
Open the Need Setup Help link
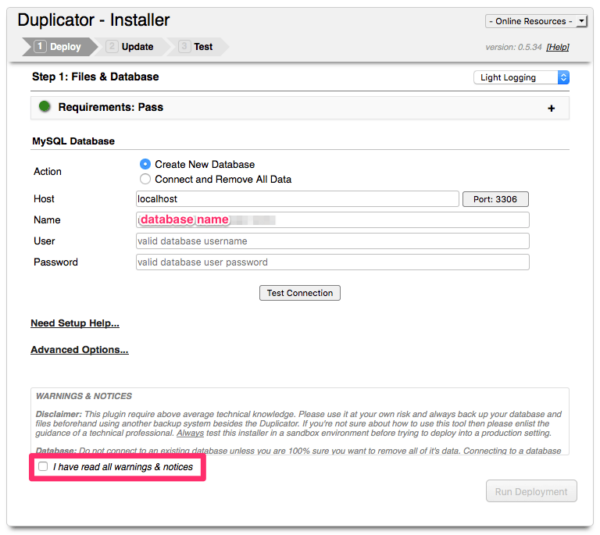click(x=75, y=323)
